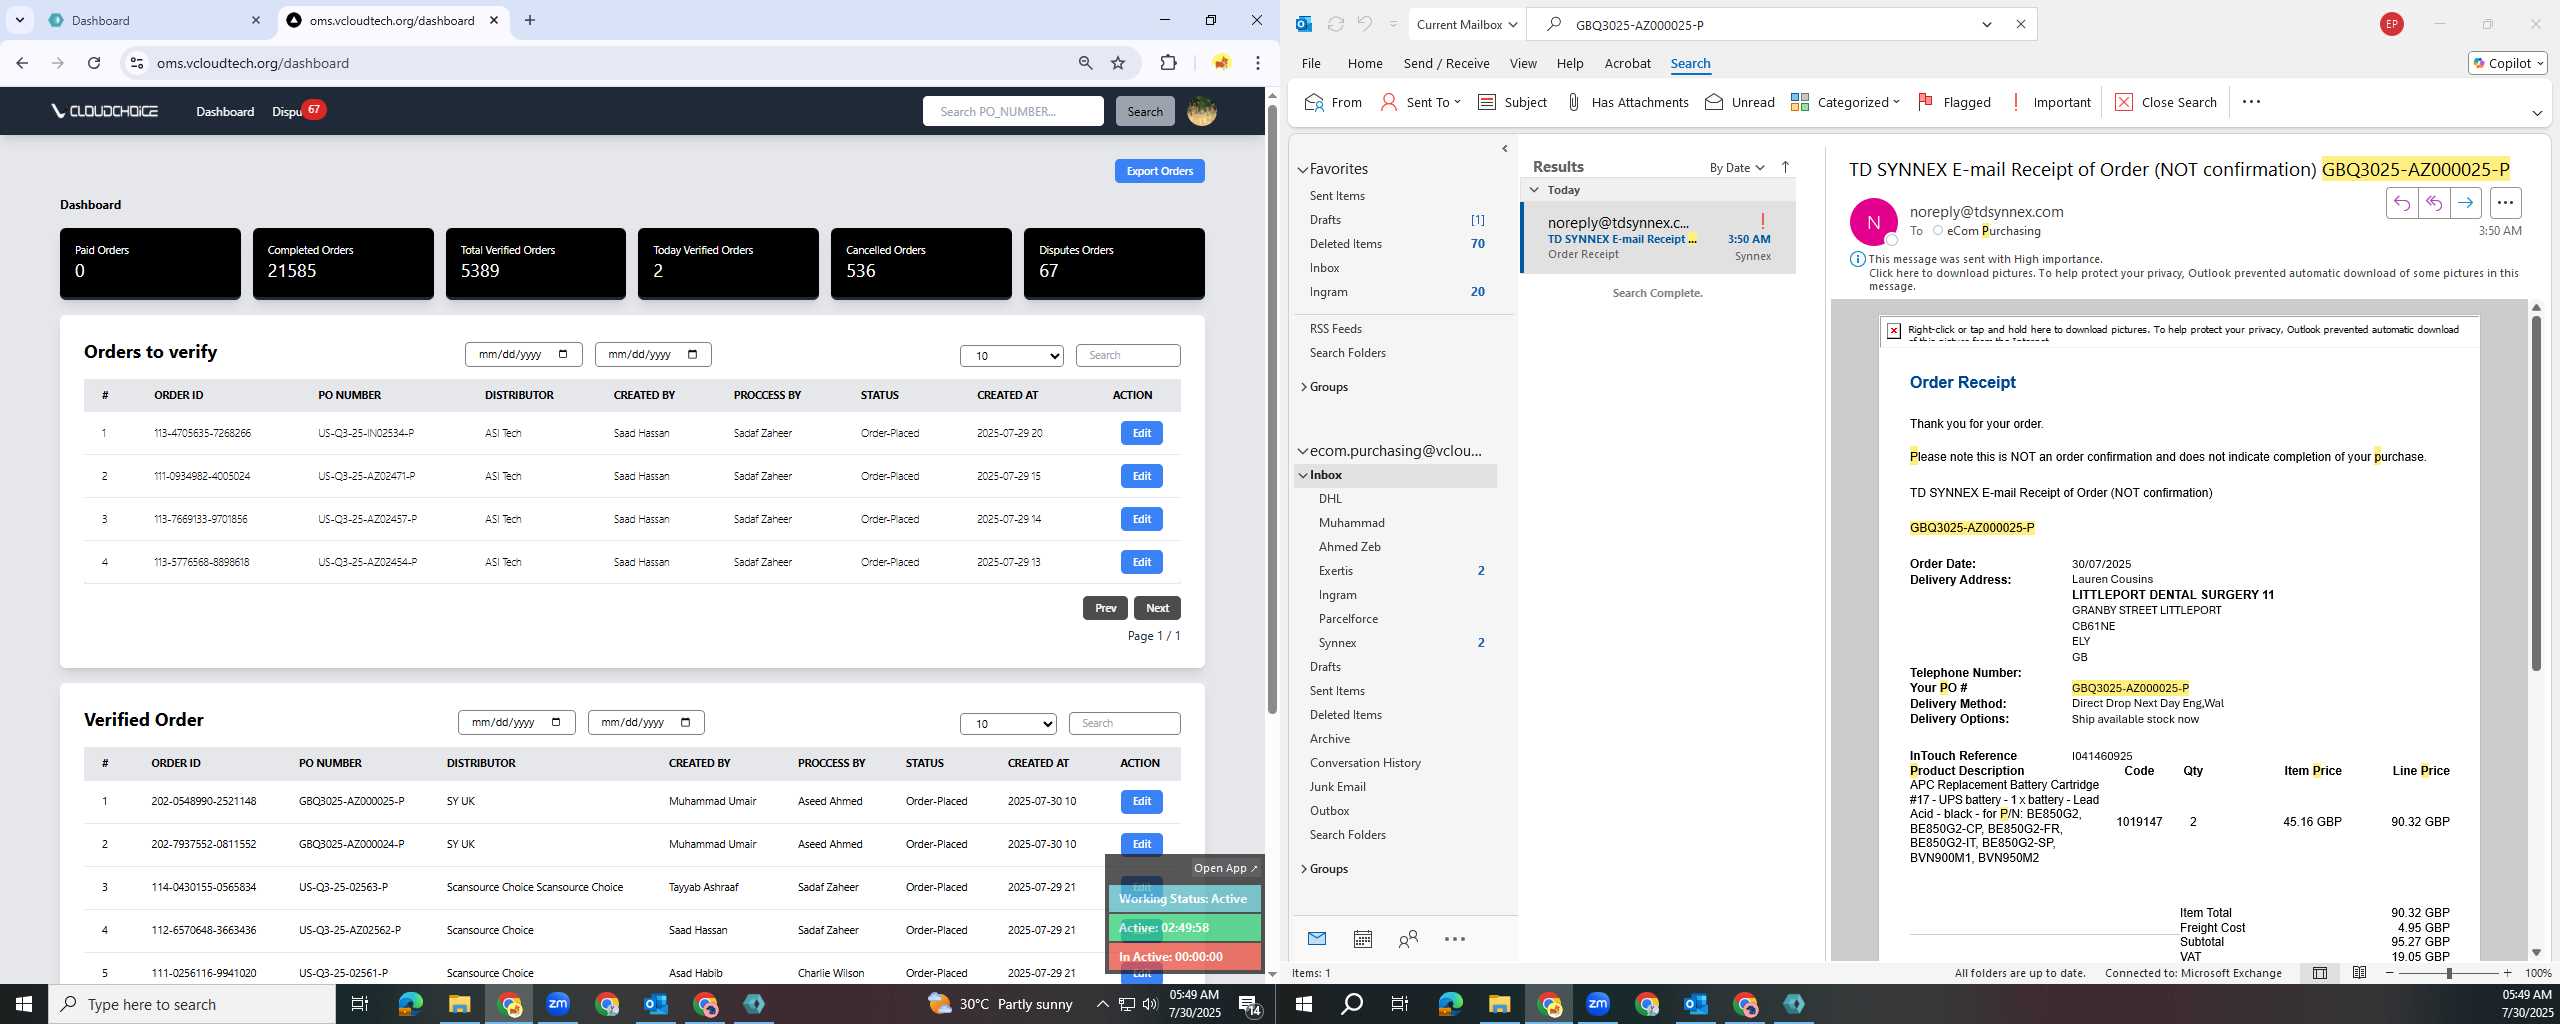This screenshot has width=2560, height=1024.
Task: Zoom out with the minus button
Action: pos(2390,973)
